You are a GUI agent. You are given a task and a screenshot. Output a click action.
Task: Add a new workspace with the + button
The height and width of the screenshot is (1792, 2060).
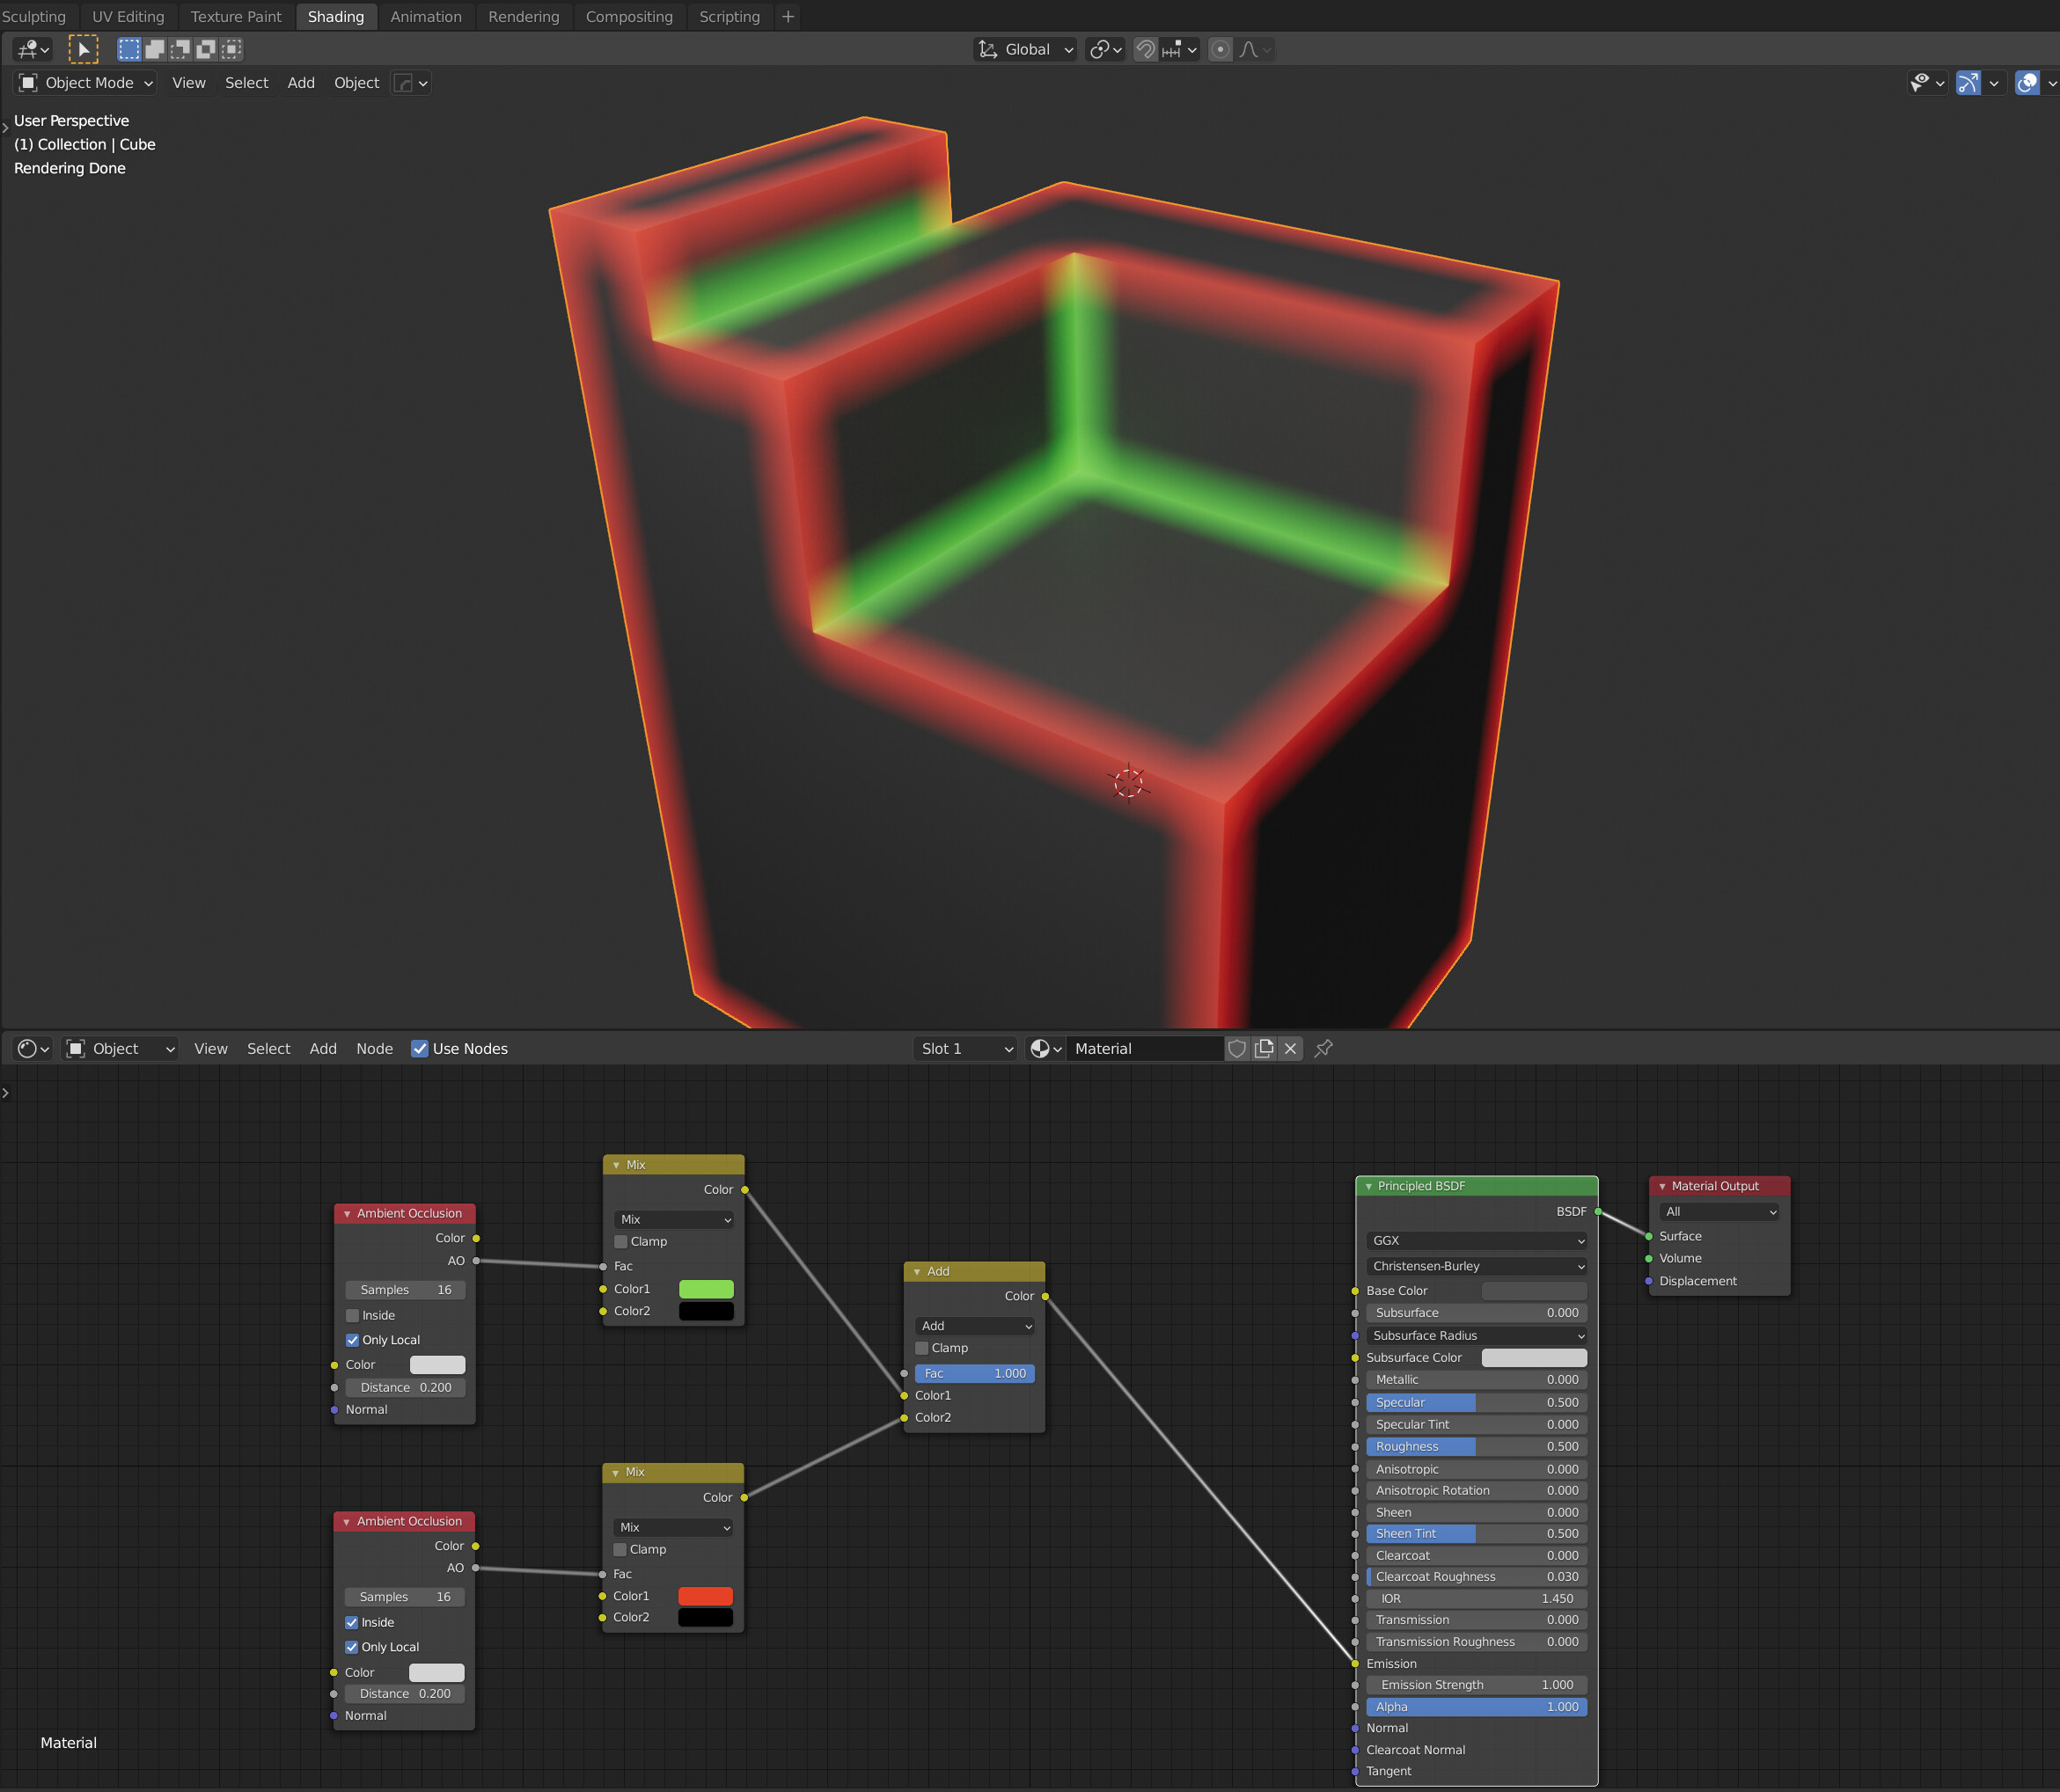tap(788, 16)
